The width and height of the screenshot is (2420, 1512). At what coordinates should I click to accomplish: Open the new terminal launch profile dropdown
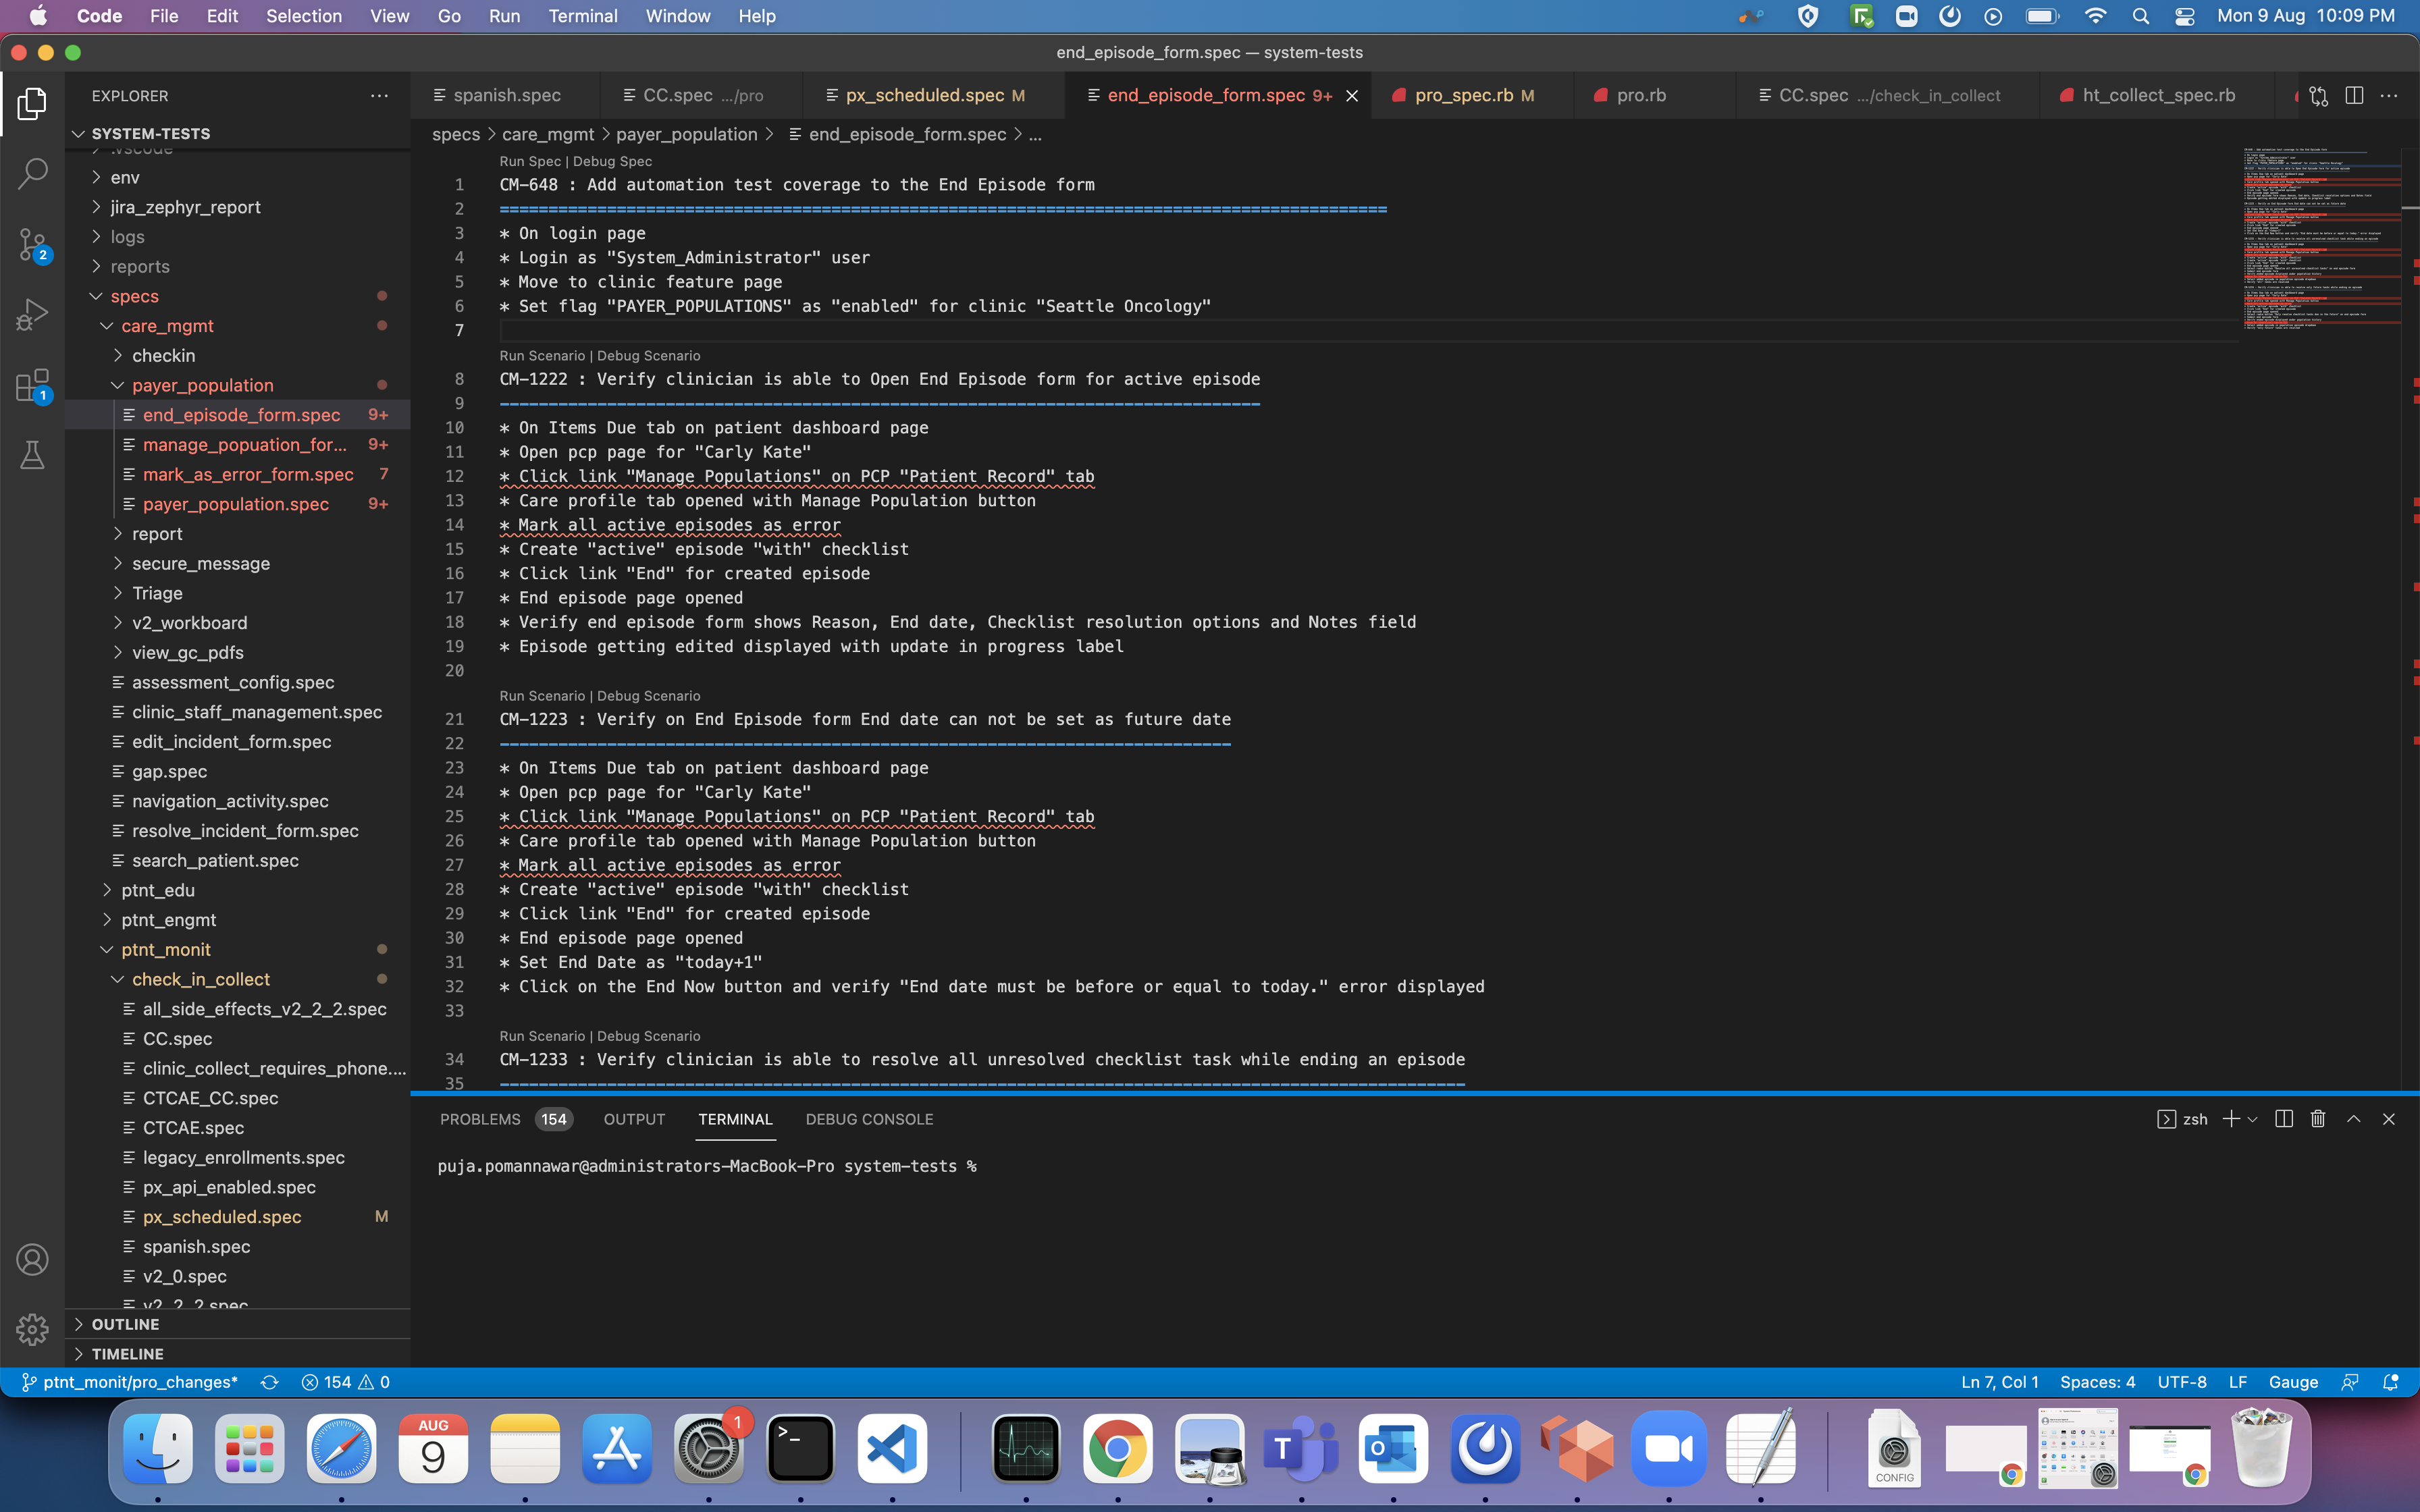[x=2253, y=1119]
